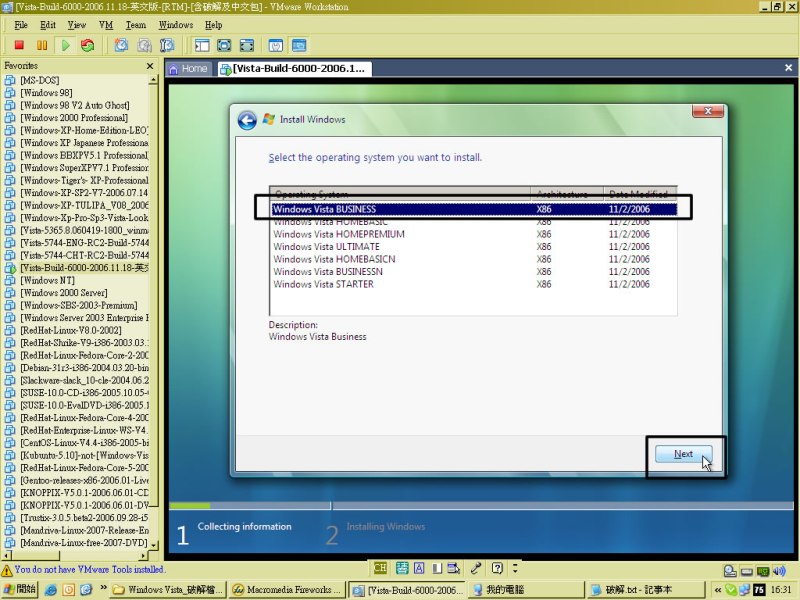800x600 pixels.
Task: Switch to the Macromedia Fireworks taskbar button
Action: point(287,590)
